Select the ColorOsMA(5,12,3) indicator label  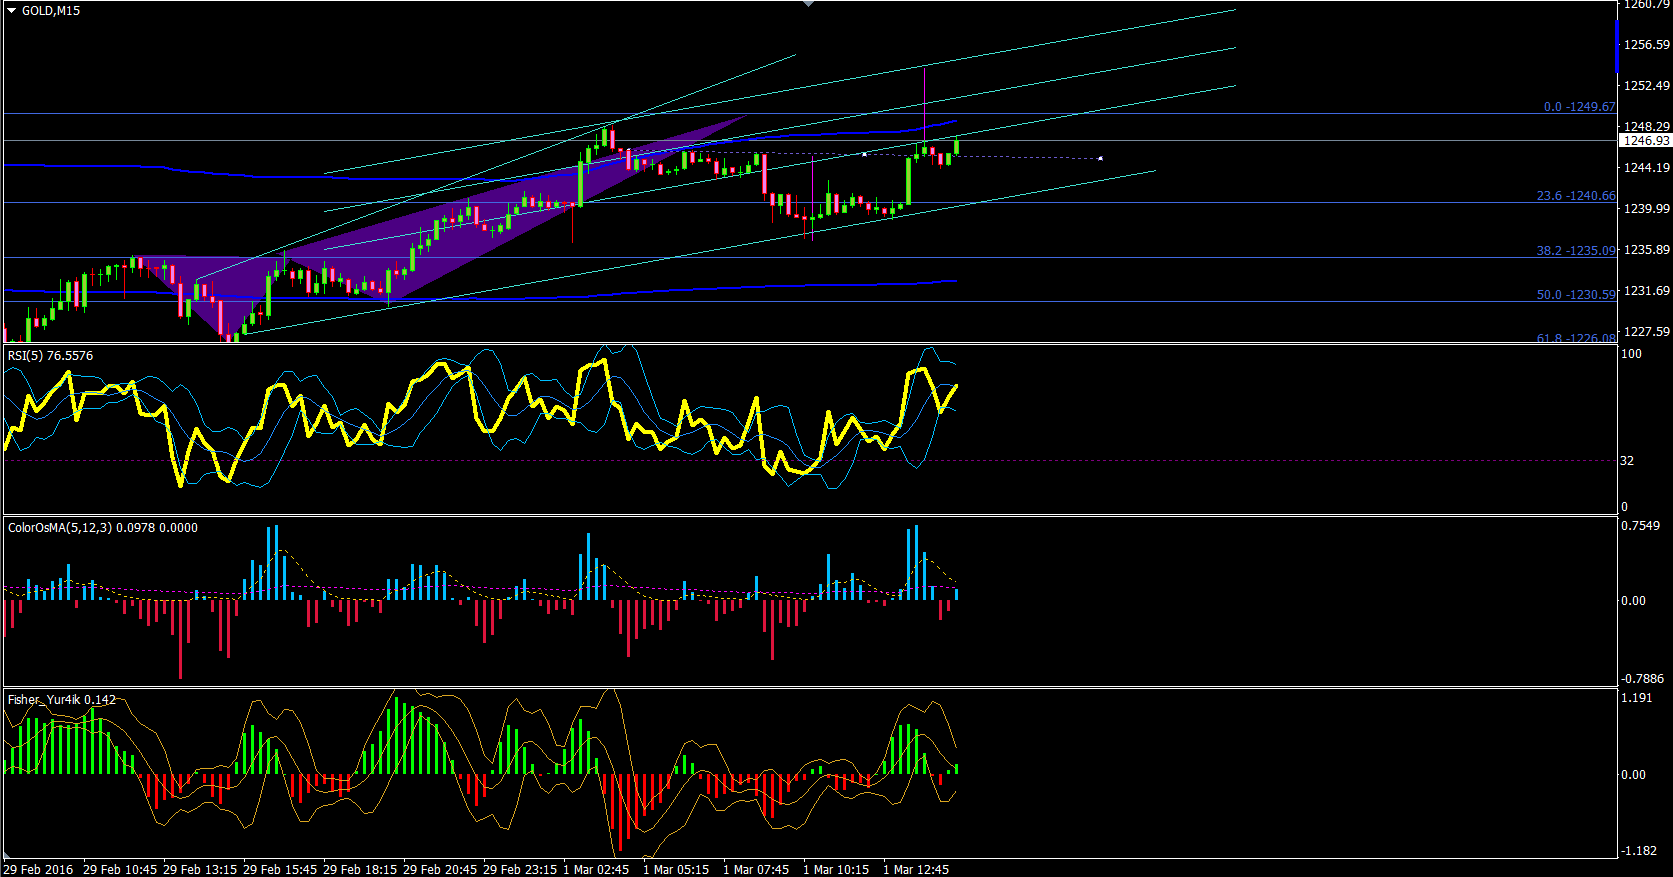(x=103, y=527)
